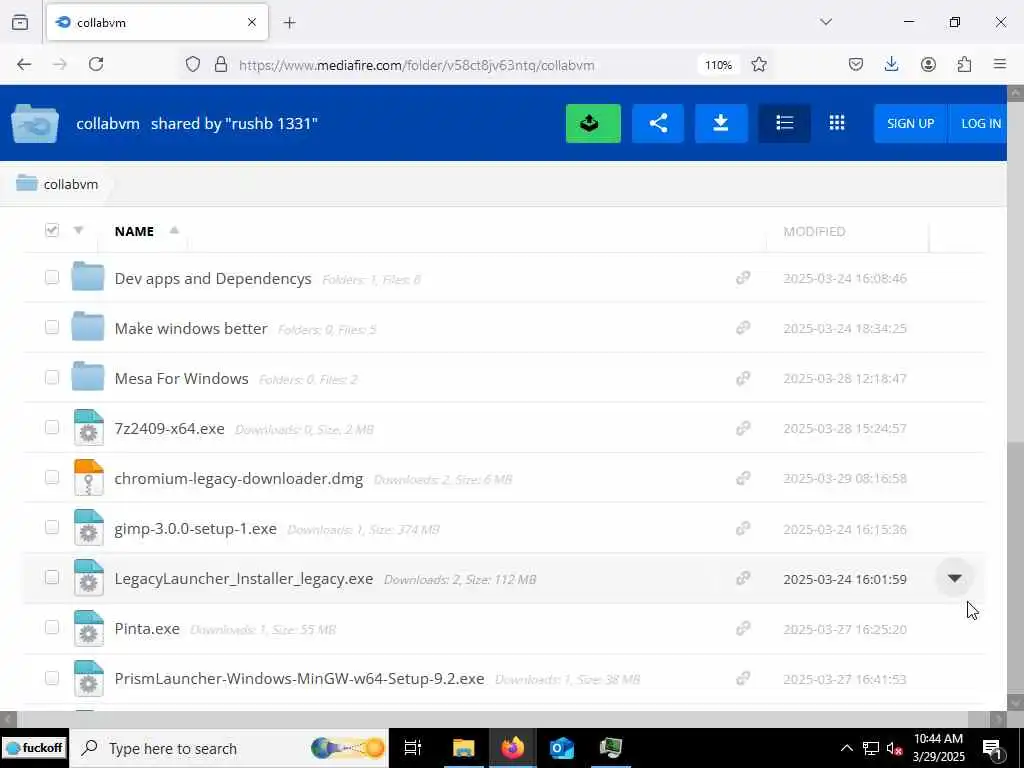The height and width of the screenshot is (768, 1024).
Task: Open a new tab with plus button
Action: (x=289, y=23)
